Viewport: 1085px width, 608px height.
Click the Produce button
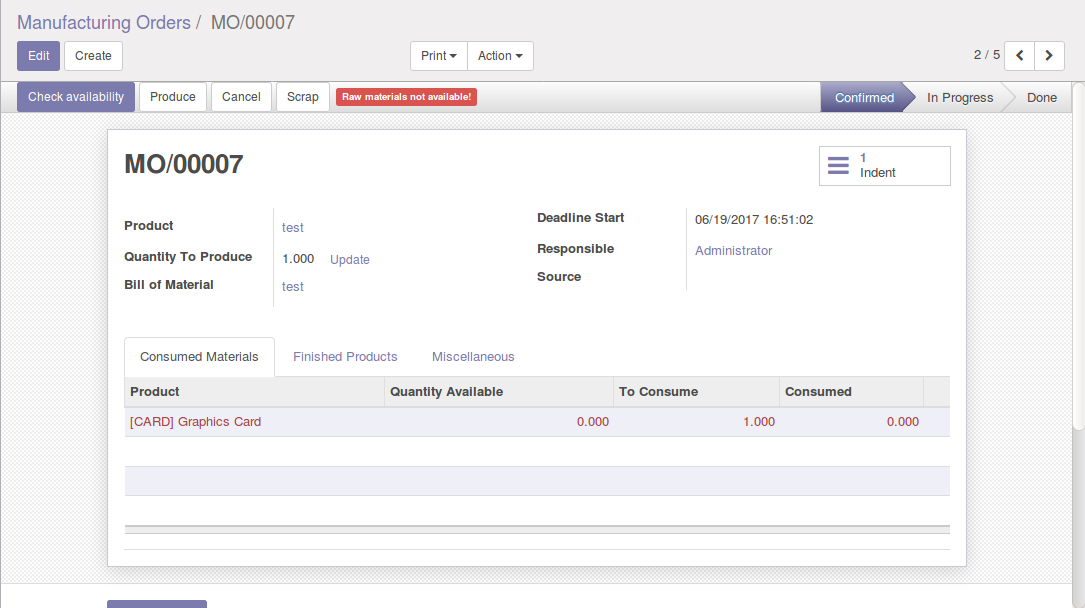click(172, 97)
